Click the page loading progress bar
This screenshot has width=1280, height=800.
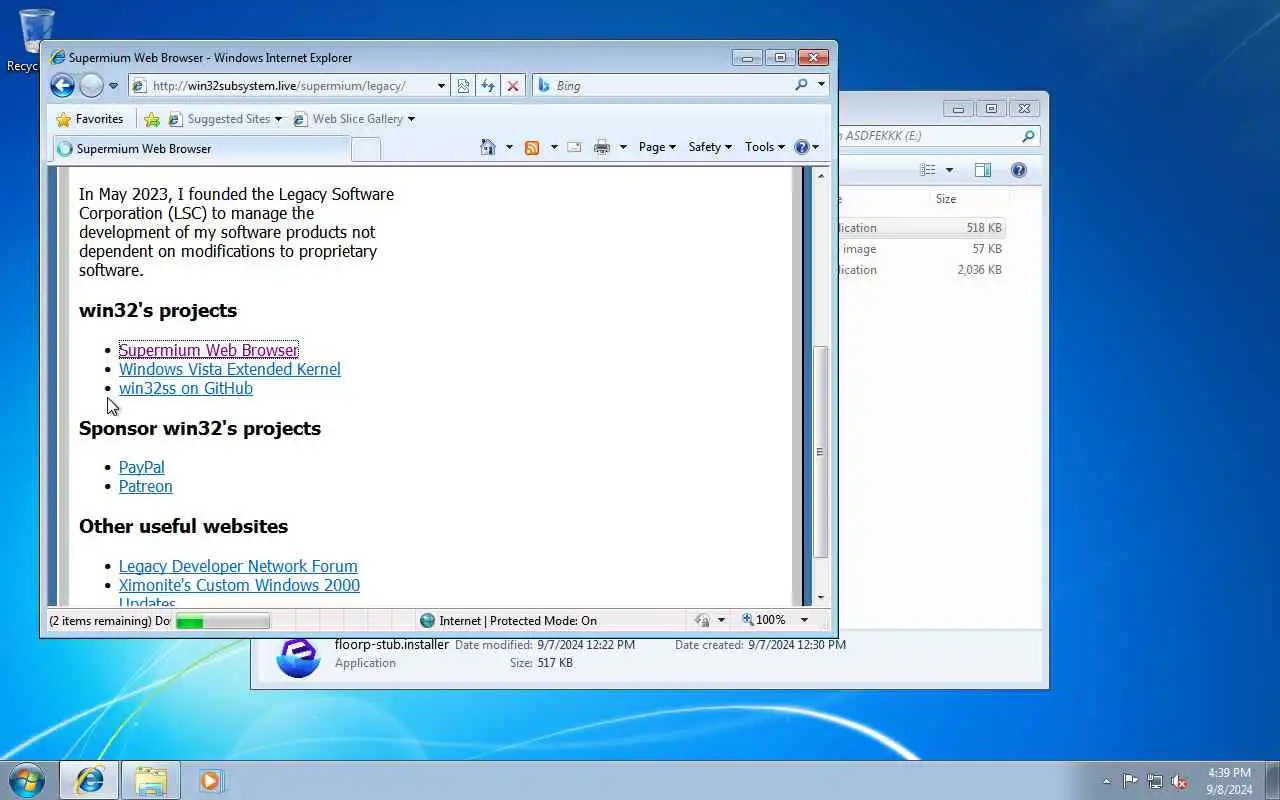[223, 621]
